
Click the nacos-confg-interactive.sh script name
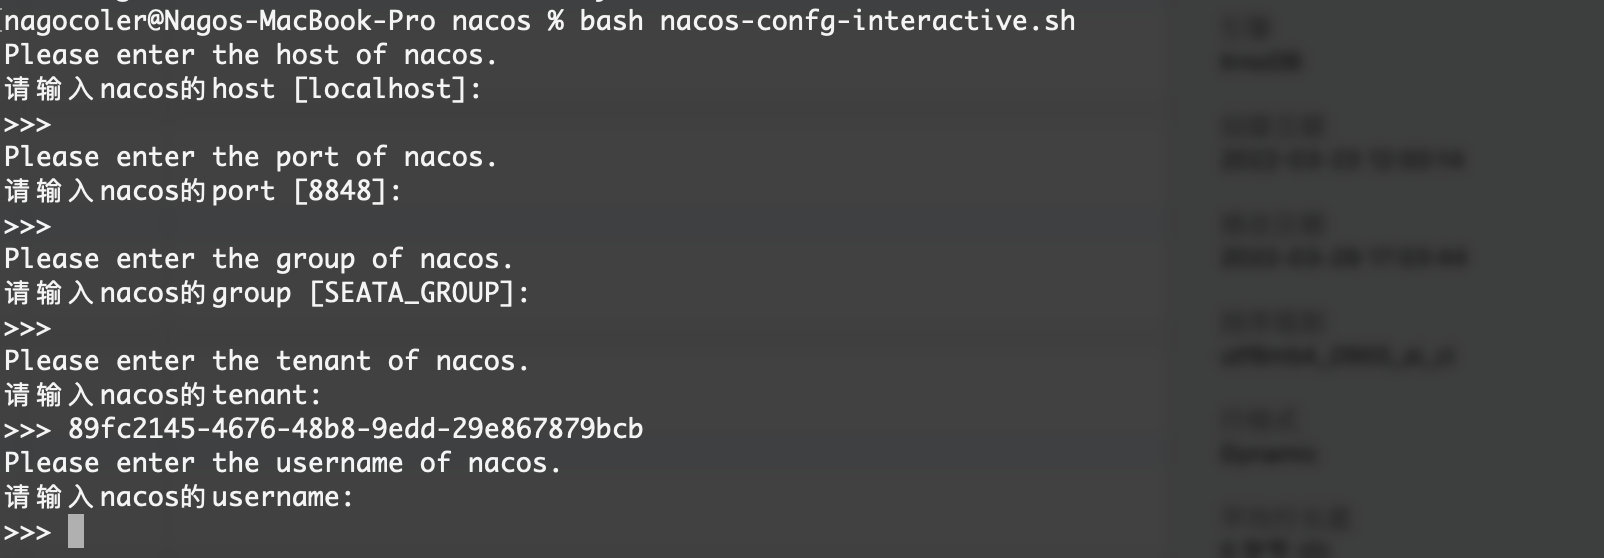867,20
